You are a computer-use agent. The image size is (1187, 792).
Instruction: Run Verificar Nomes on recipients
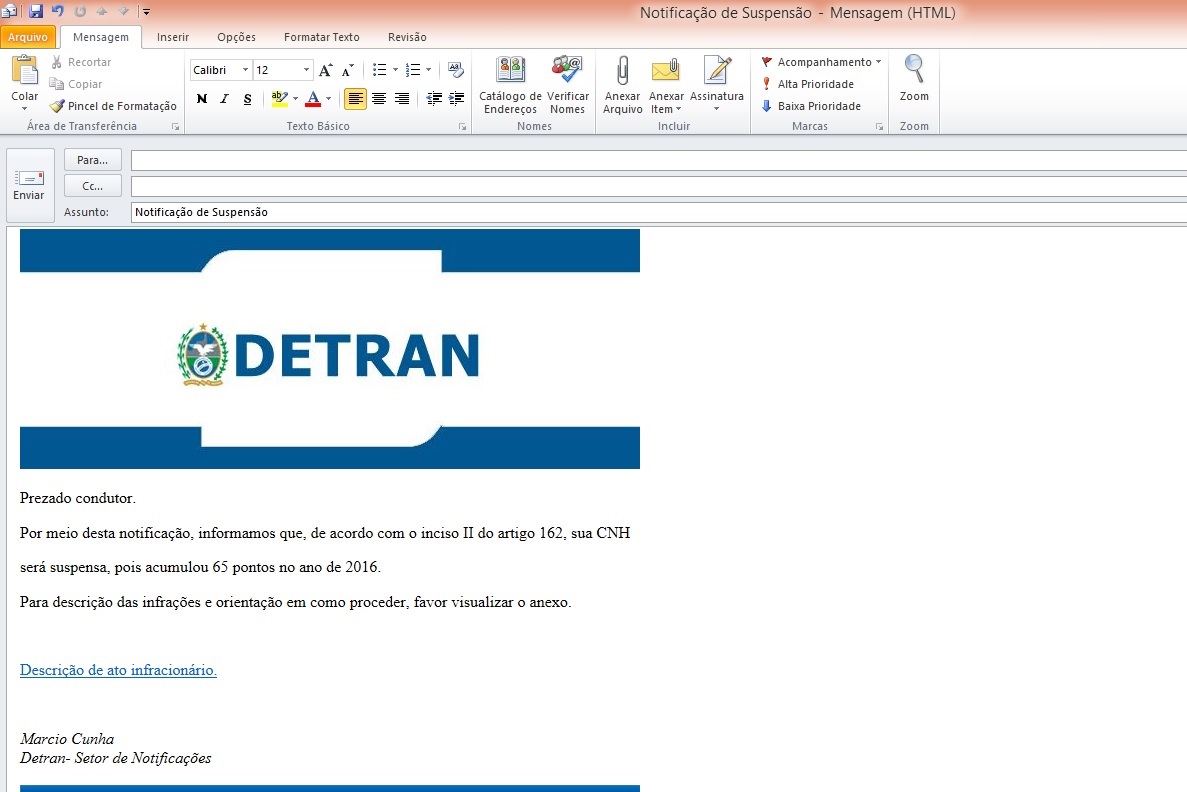click(568, 85)
